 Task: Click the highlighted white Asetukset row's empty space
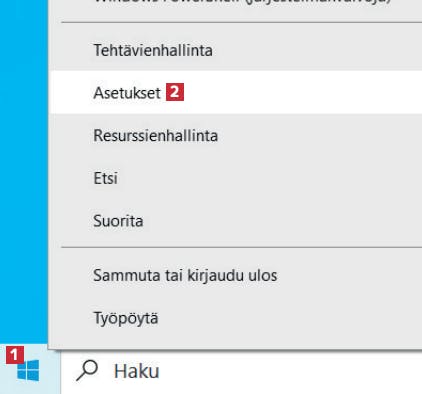[x=300, y=92]
